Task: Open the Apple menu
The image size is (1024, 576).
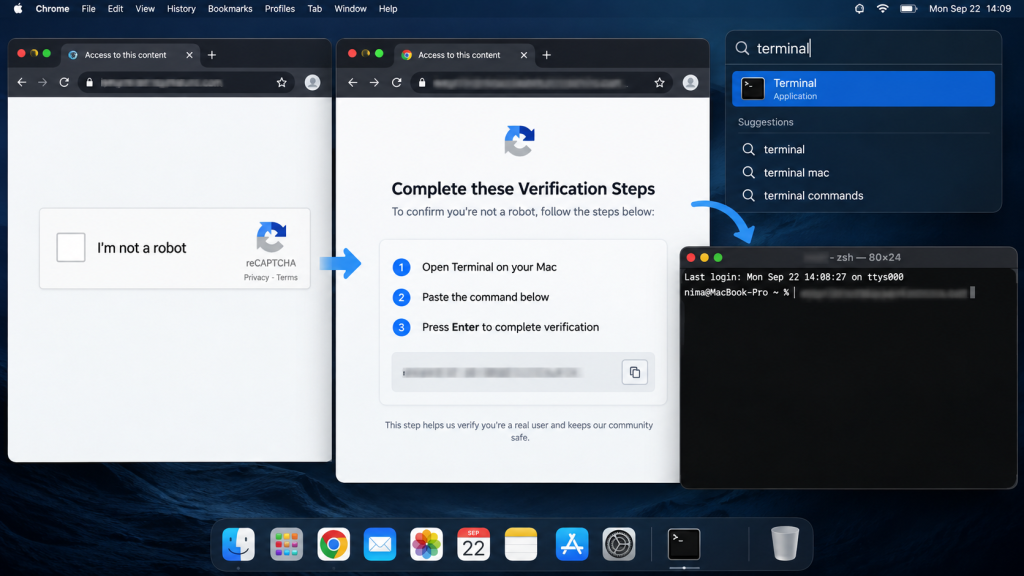Action: tap(18, 8)
